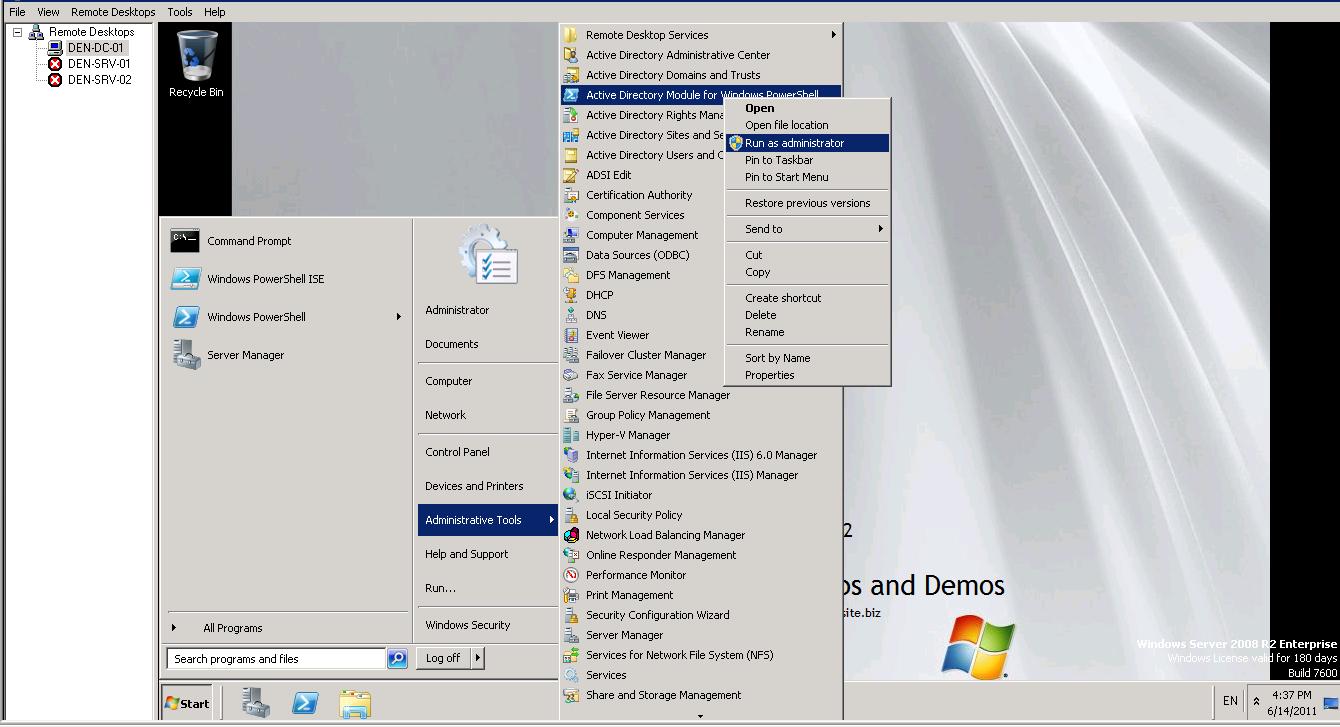1340x727 pixels.
Task: Launch Windows PowerShell ISE icon
Action: (185, 279)
